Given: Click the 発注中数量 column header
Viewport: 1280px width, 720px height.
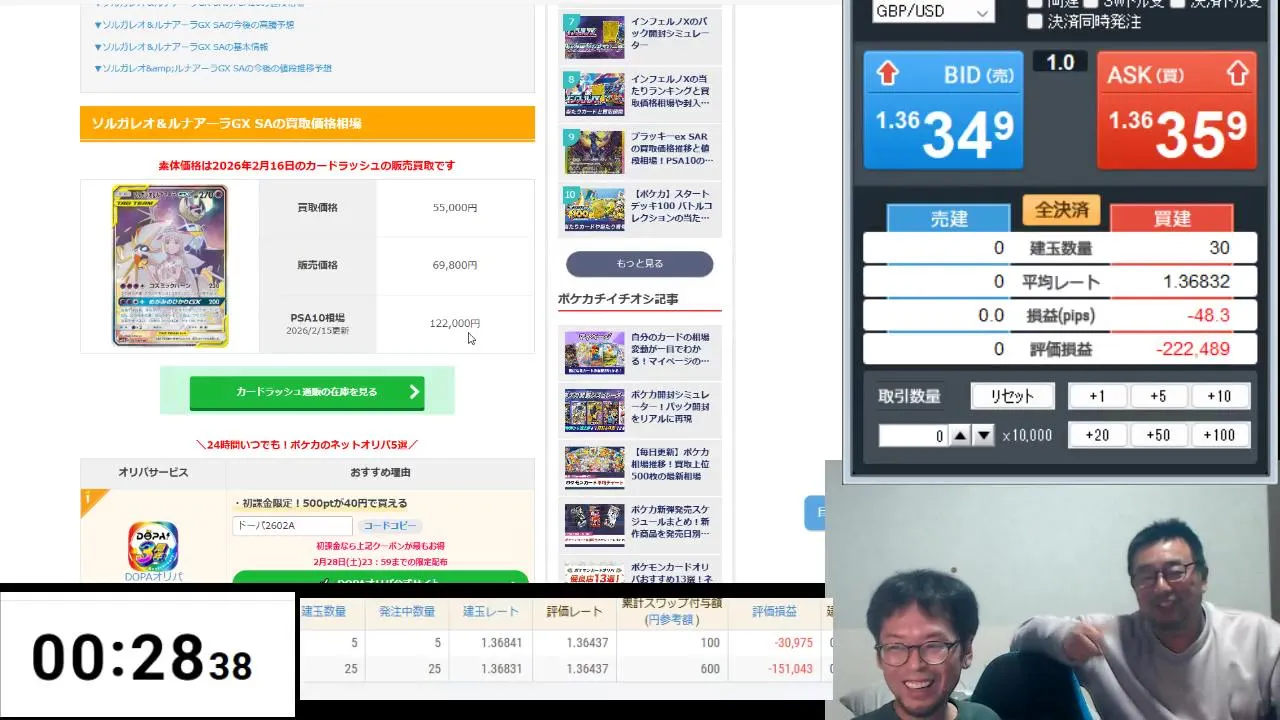Looking at the screenshot, I should [407, 611].
